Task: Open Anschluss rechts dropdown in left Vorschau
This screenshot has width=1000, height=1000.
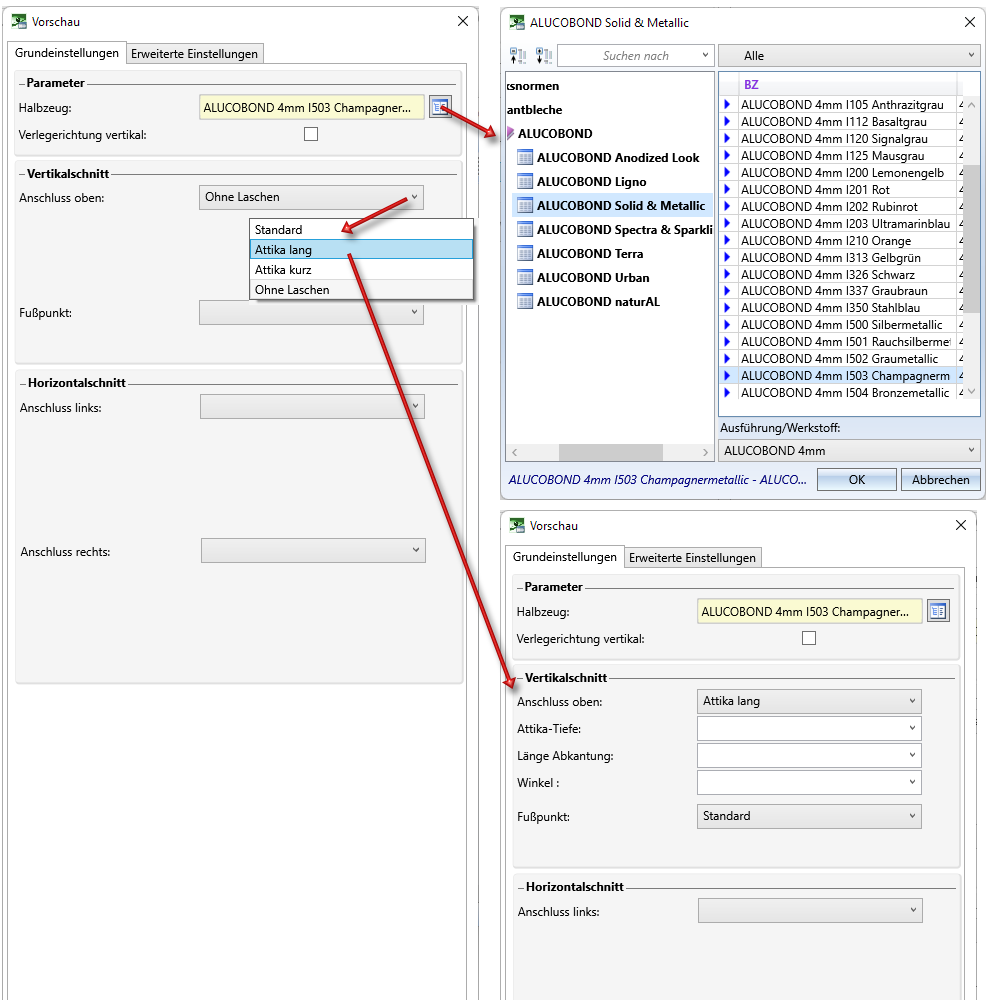Action: [313, 550]
